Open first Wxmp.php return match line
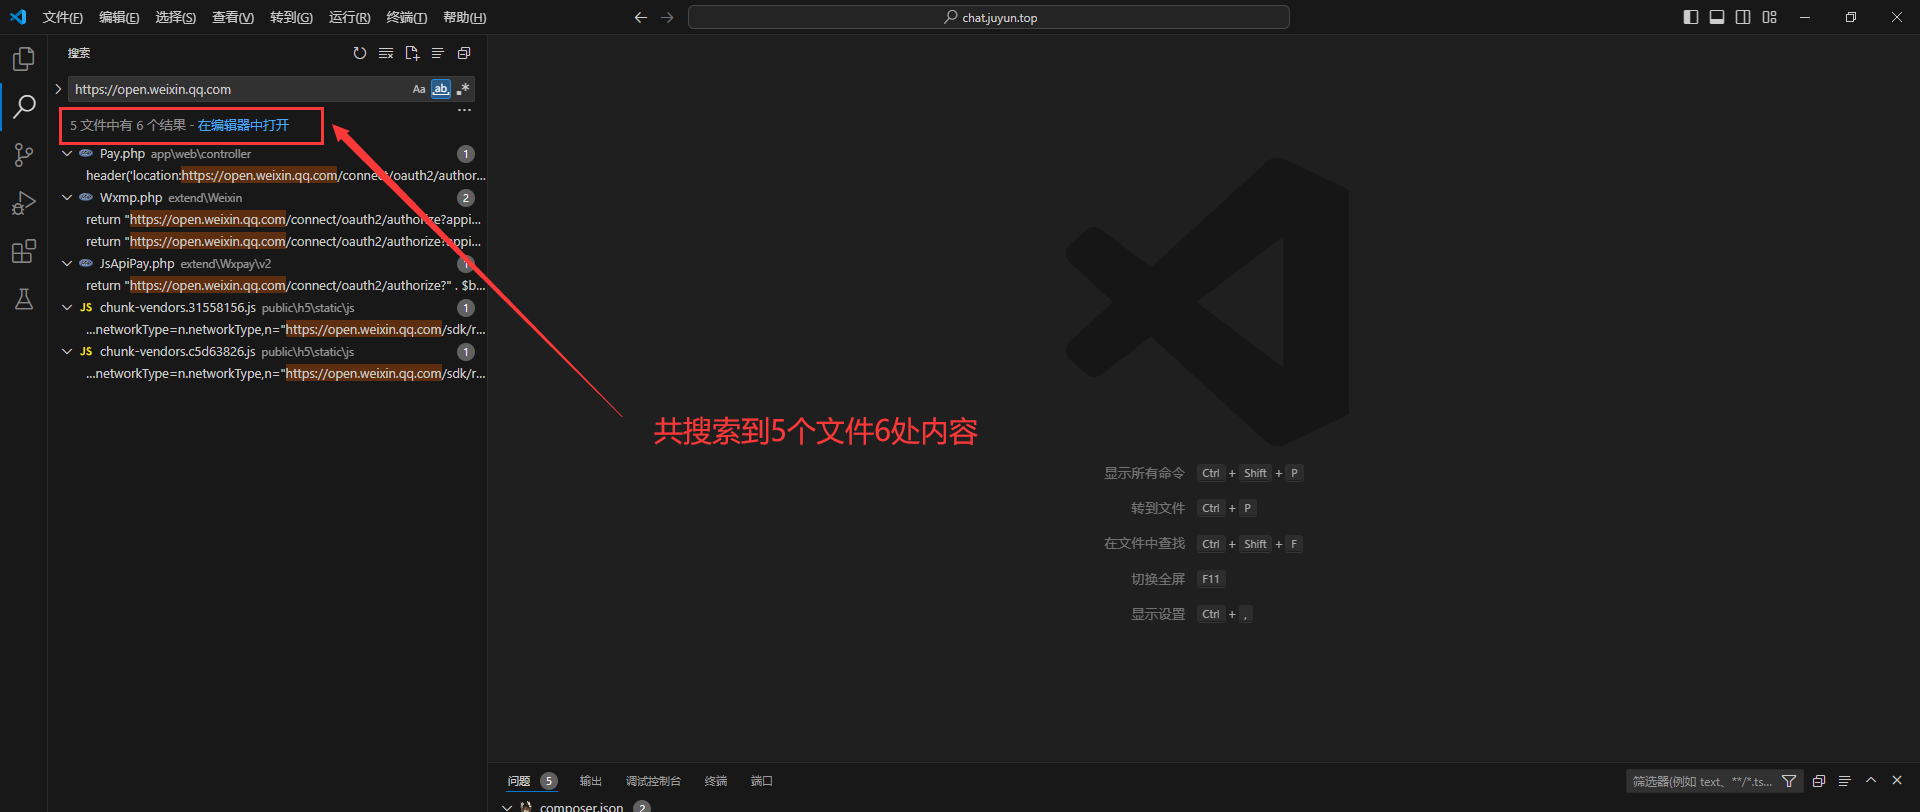1920x812 pixels. point(283,220)
